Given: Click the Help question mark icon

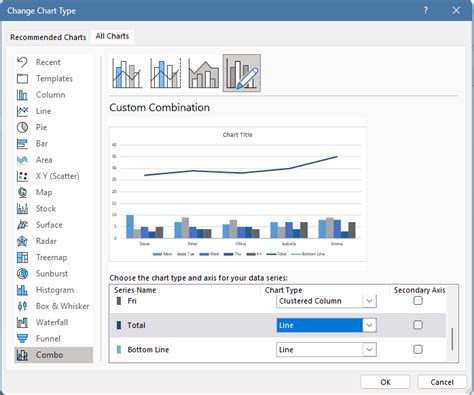Looking at the screenshot, I should pos(426,11).
